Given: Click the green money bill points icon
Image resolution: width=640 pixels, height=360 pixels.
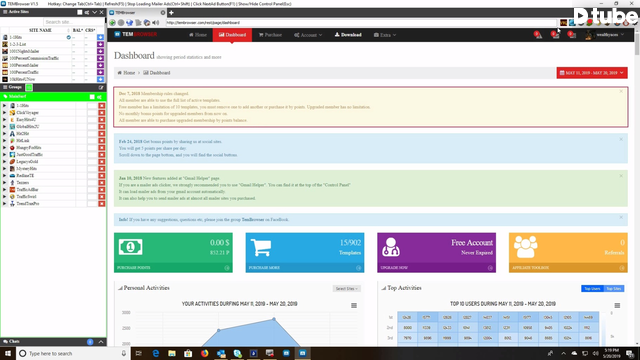Looking at the screenshot, I should [131, 247].
